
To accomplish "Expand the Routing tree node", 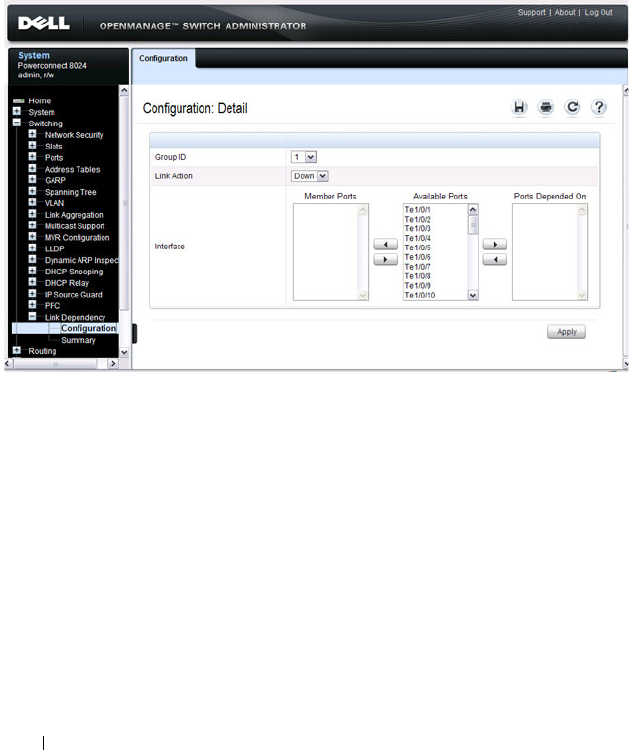I will tap(17, 351).
